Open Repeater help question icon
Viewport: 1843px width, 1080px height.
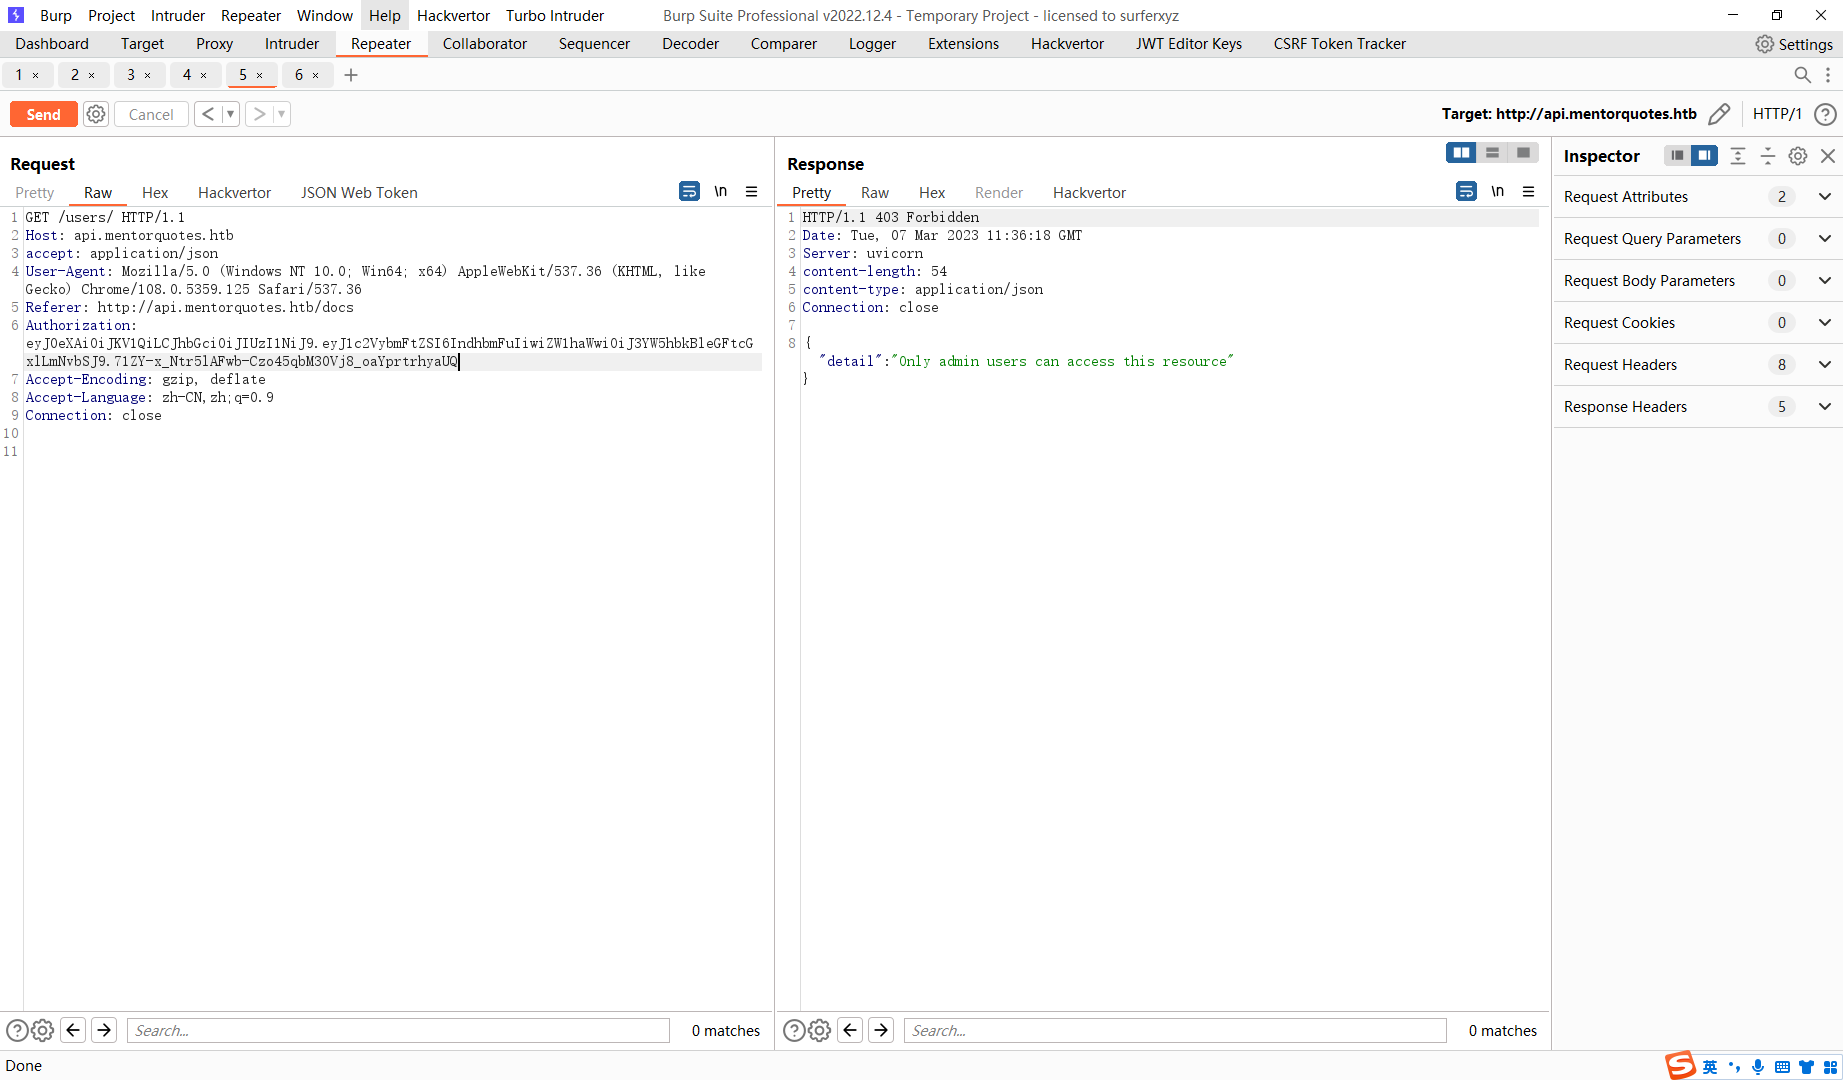pos(1825,114)
